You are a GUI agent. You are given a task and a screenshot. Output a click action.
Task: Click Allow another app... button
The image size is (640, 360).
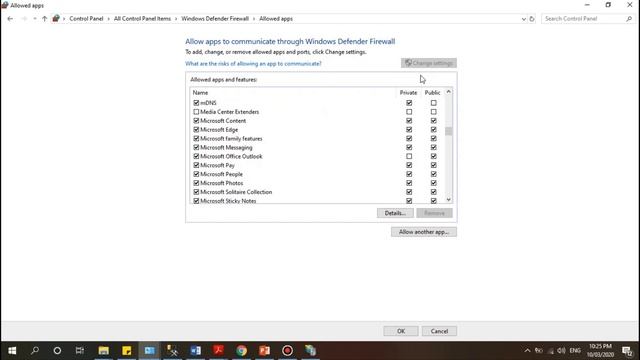(x=424, y=232)
